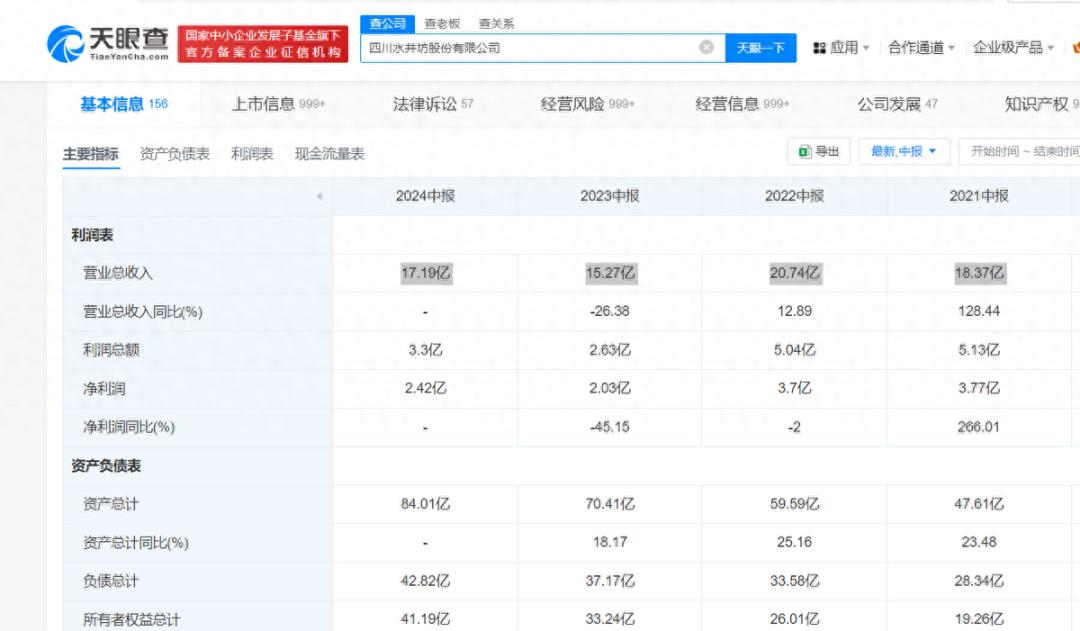Viewport: 1080px width, 631px height.
Task: Click the 25.16 asset growth cell
Action: pos(794,542)
